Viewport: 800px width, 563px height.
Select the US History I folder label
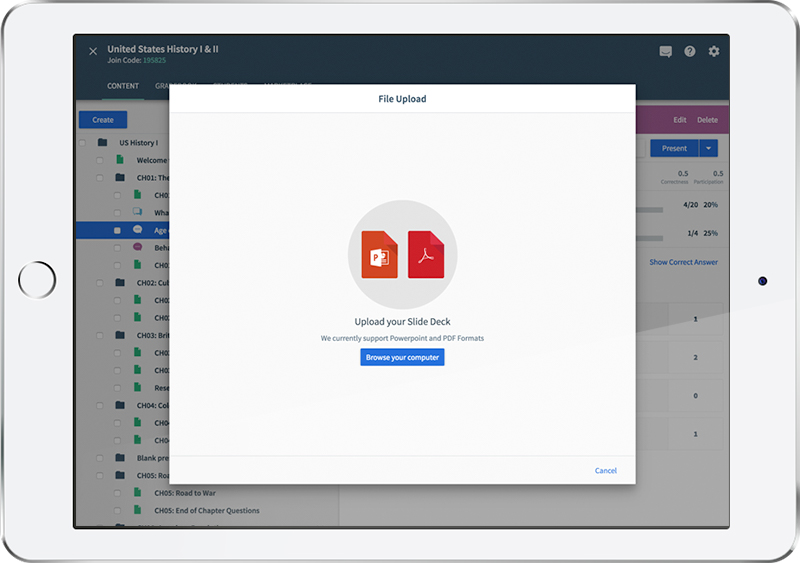[x=138, y=142]
